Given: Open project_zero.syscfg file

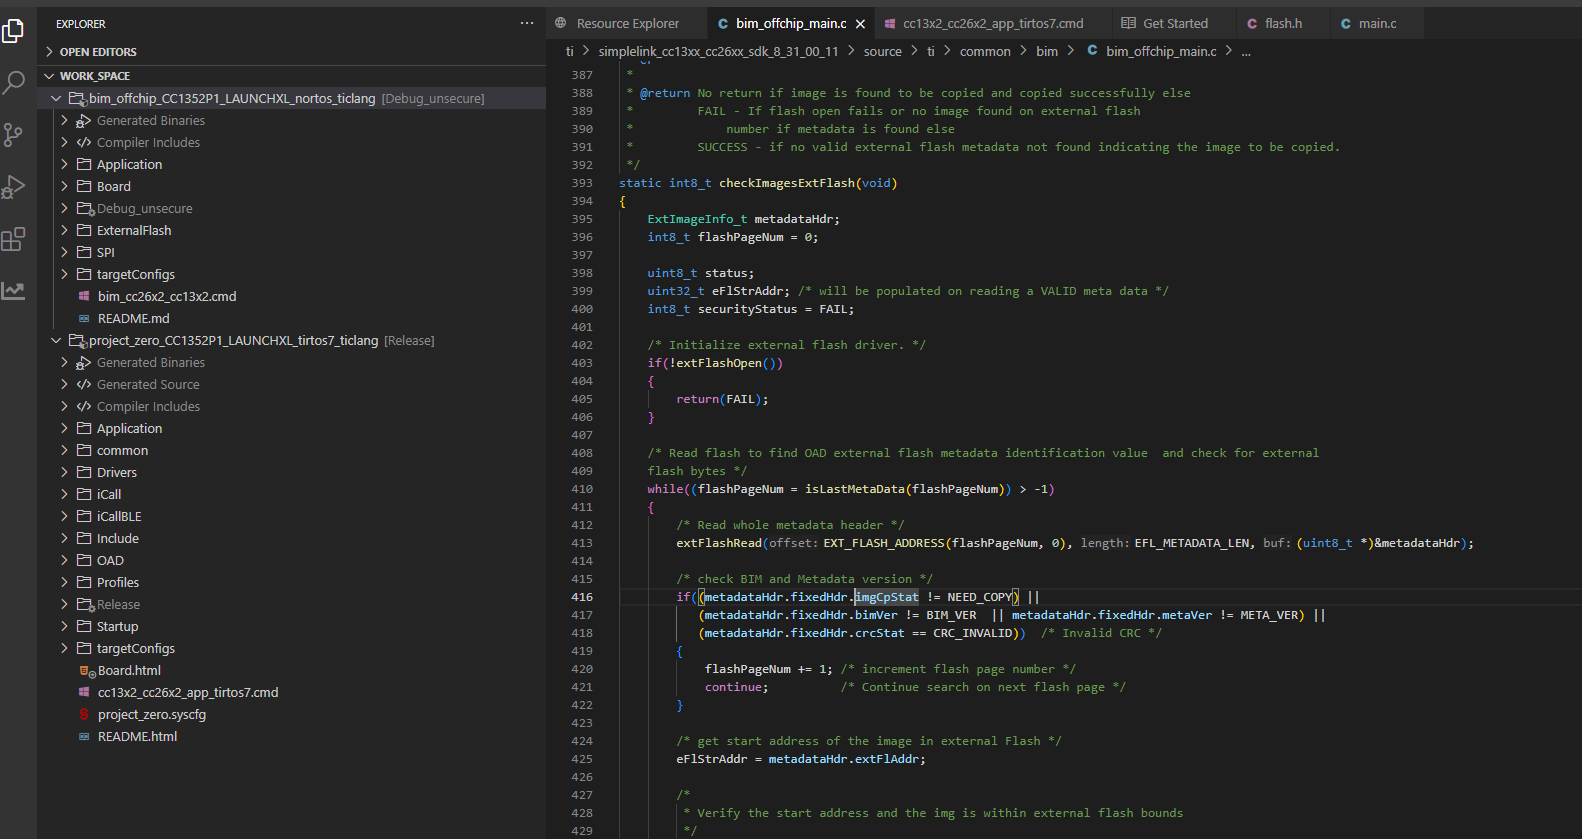Looking at the screenshot, I should click(151, 715).
